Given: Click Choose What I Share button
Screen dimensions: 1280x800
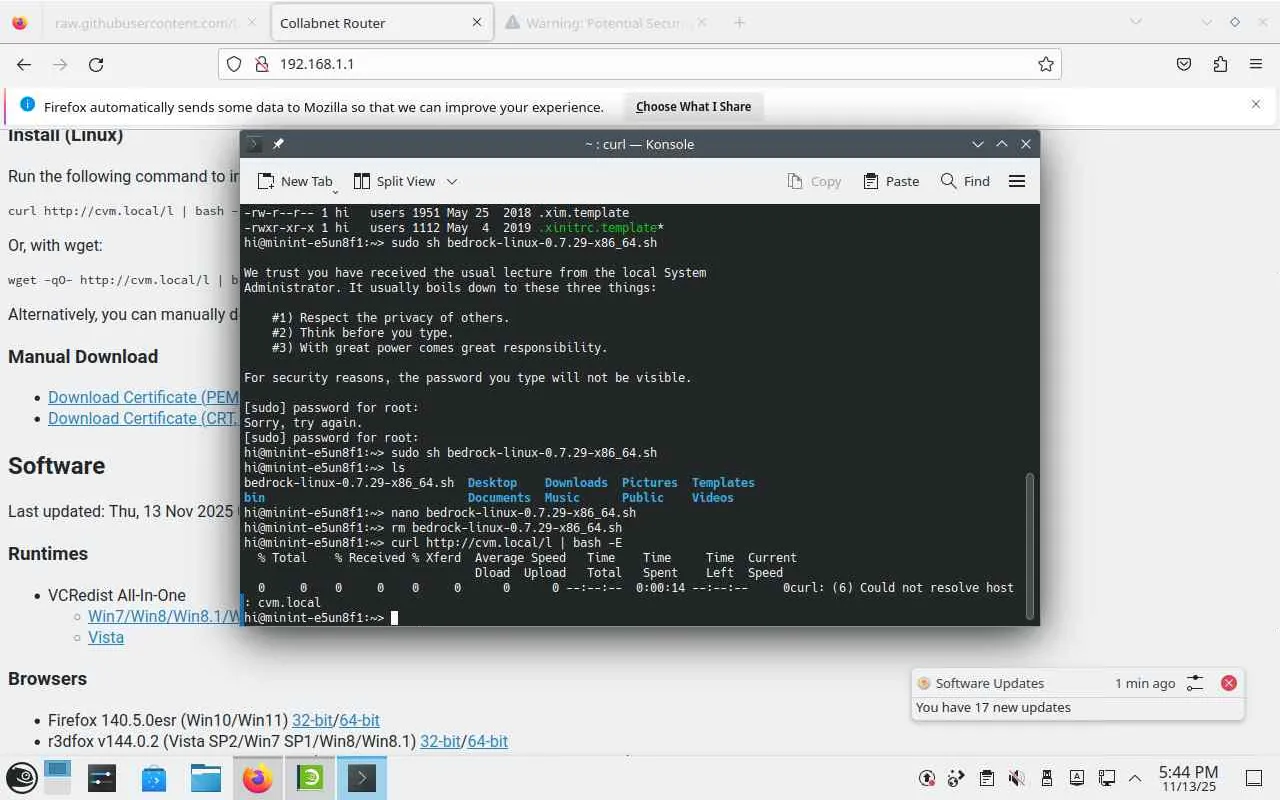Looking at the screenshot, I should coord(693,106).
